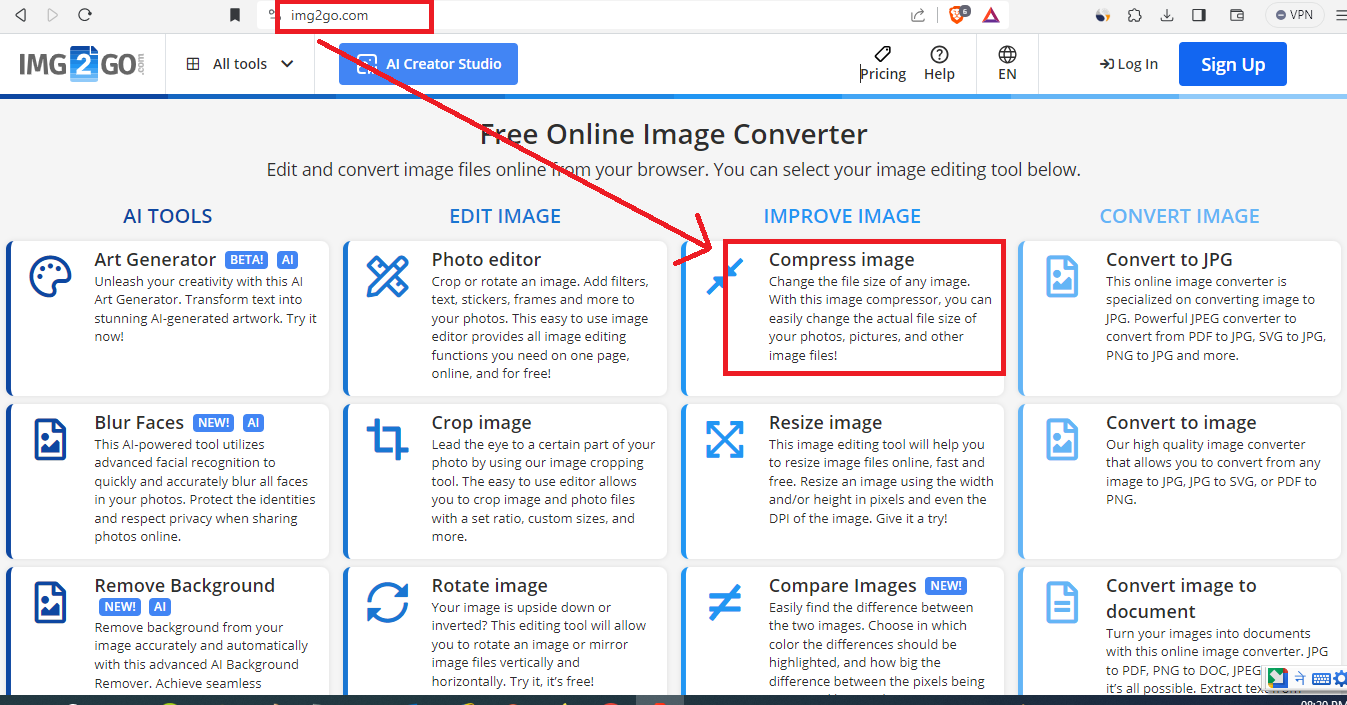The width and height of the screenshot is (1347, 705).
Task: Open the EN language selector
Action: point(1007,64)
